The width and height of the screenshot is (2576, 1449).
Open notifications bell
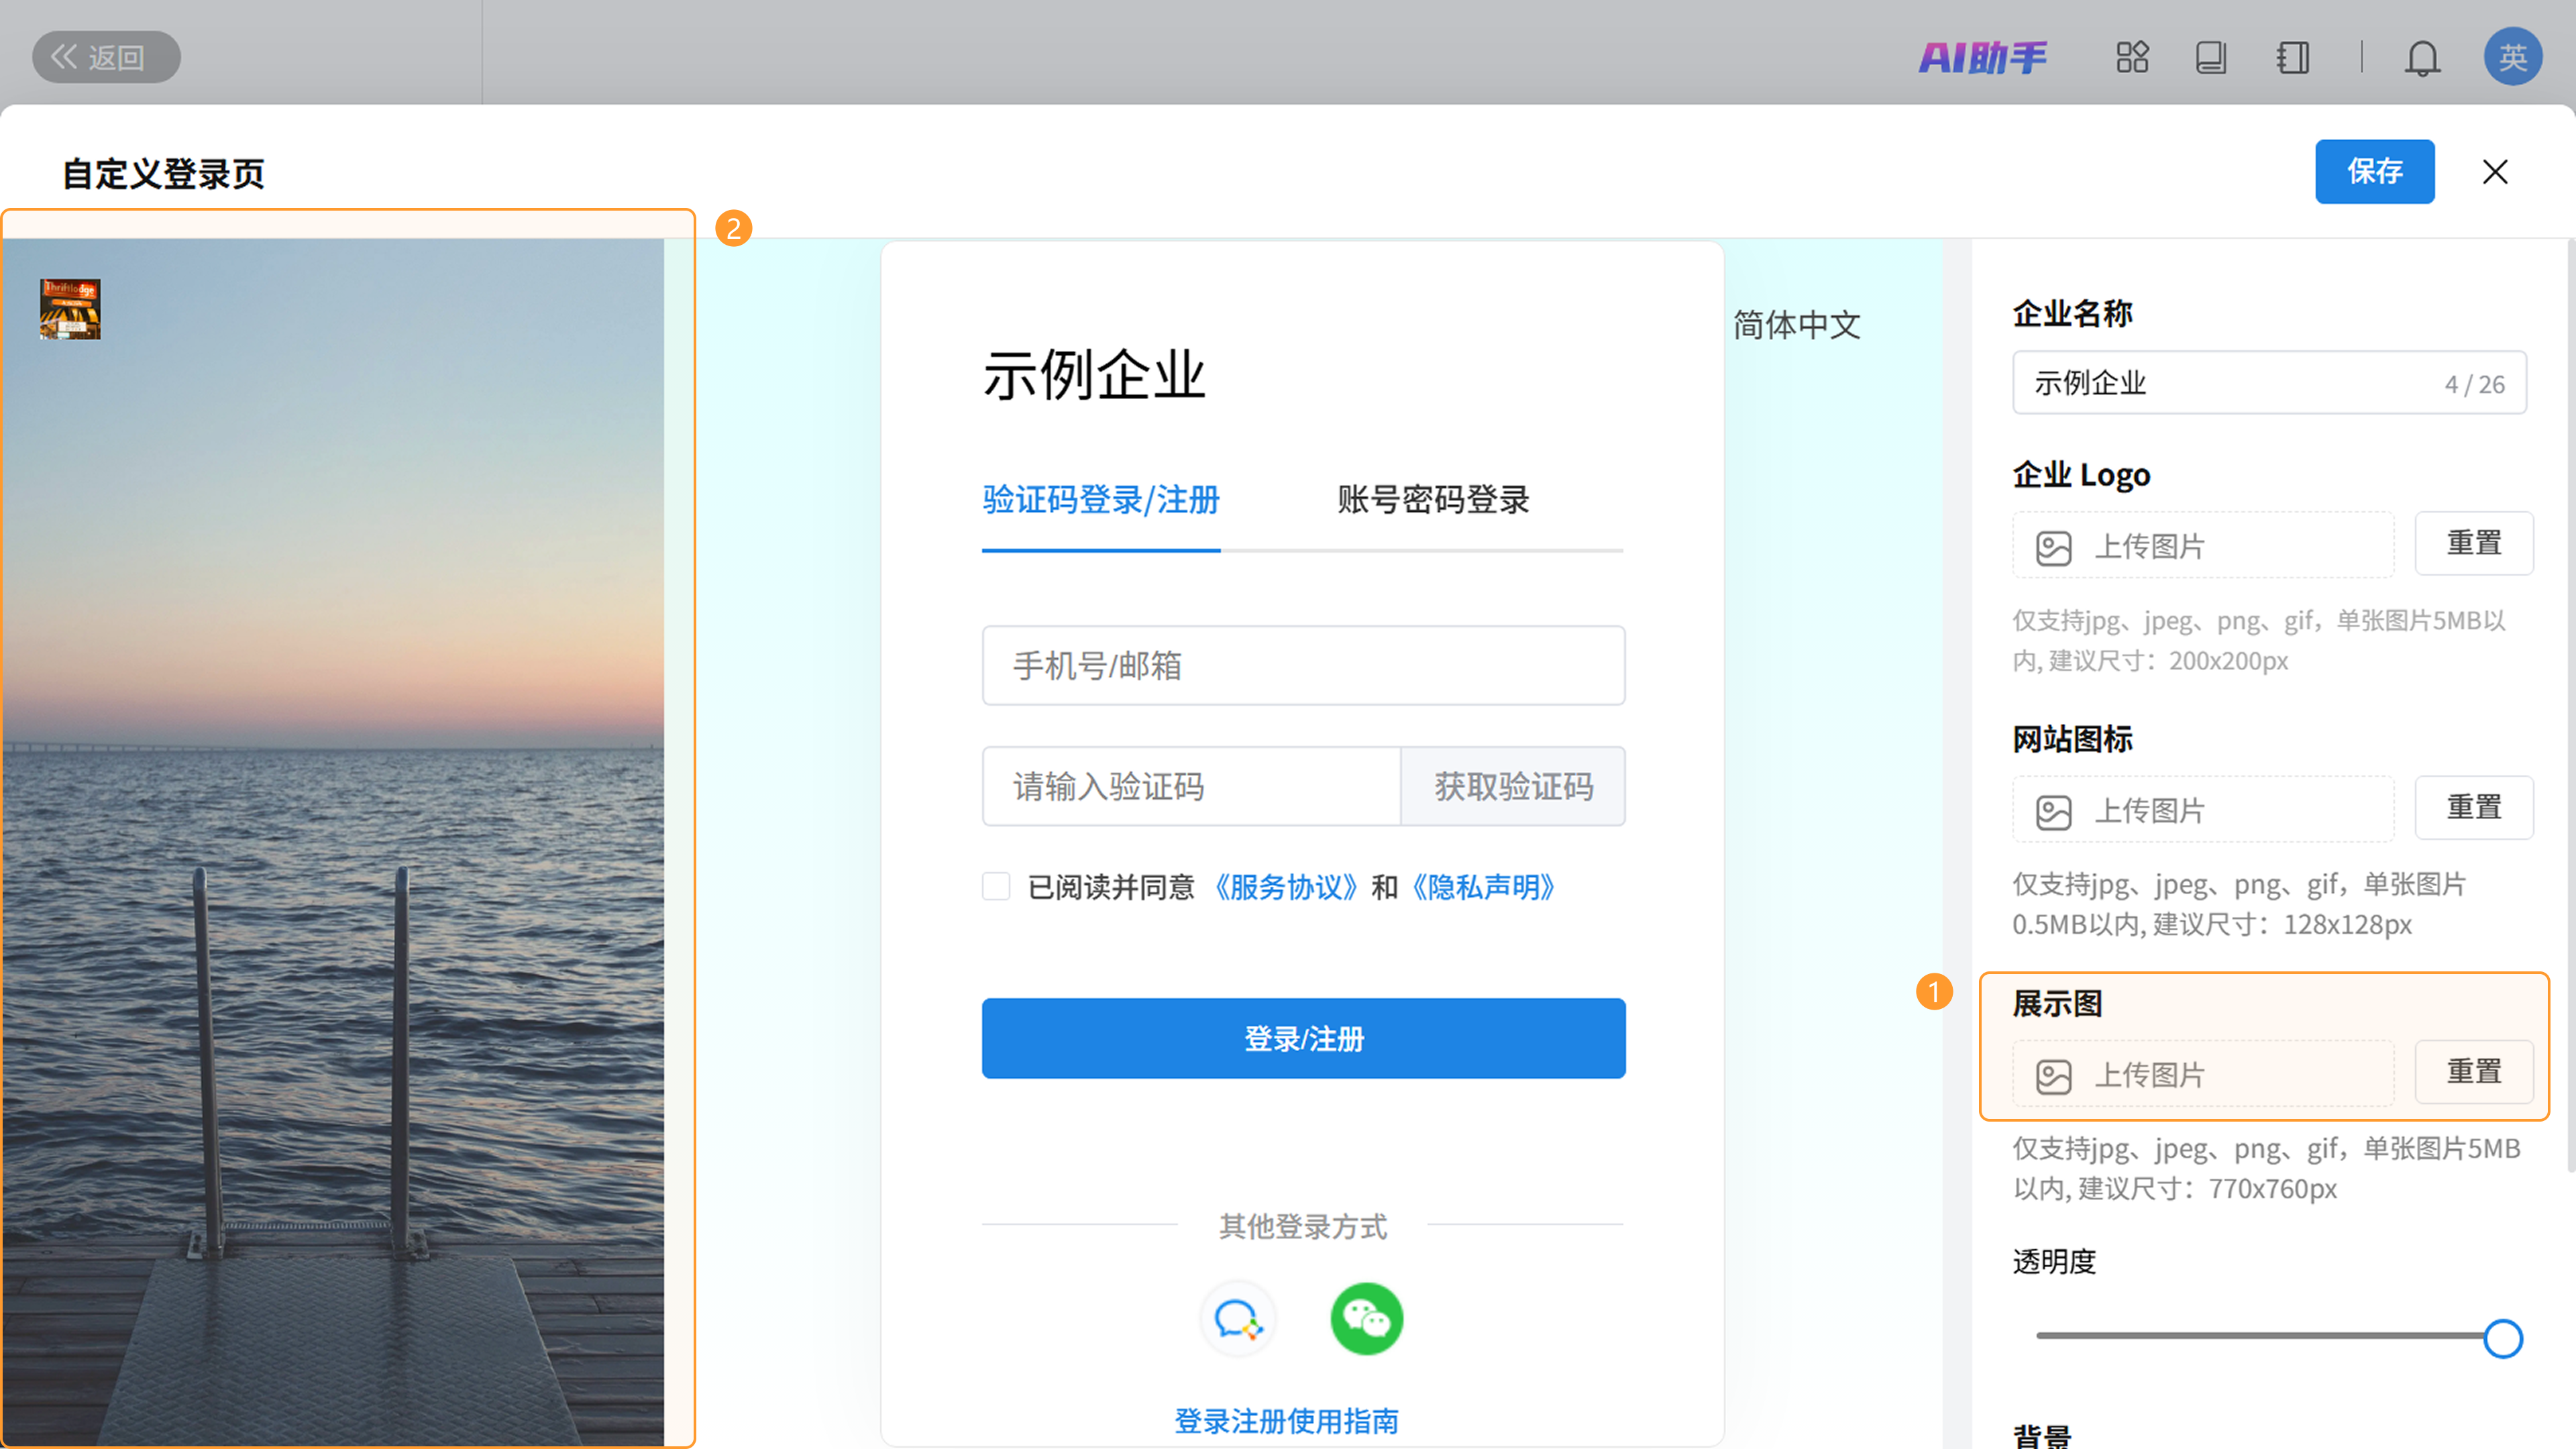click(2422, 58)
